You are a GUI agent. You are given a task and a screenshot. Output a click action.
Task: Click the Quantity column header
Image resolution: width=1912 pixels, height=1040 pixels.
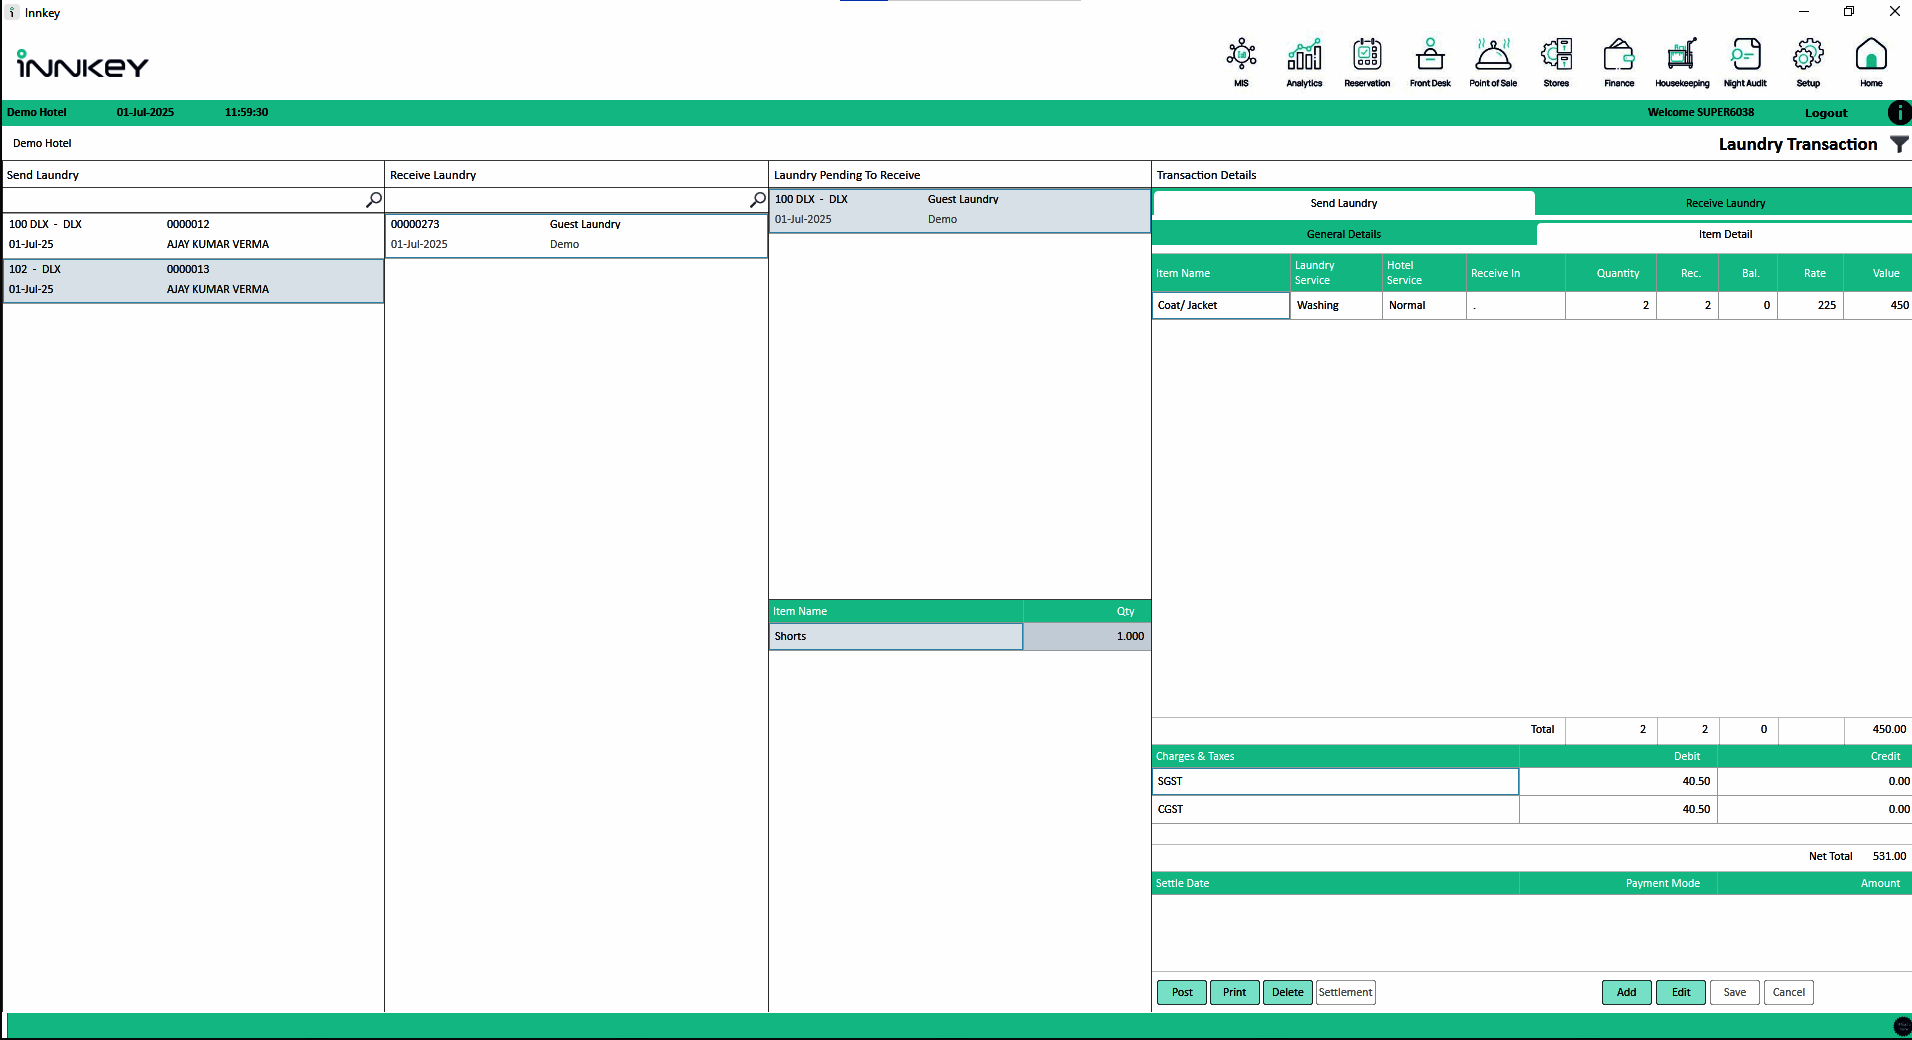pos(1611,273)
